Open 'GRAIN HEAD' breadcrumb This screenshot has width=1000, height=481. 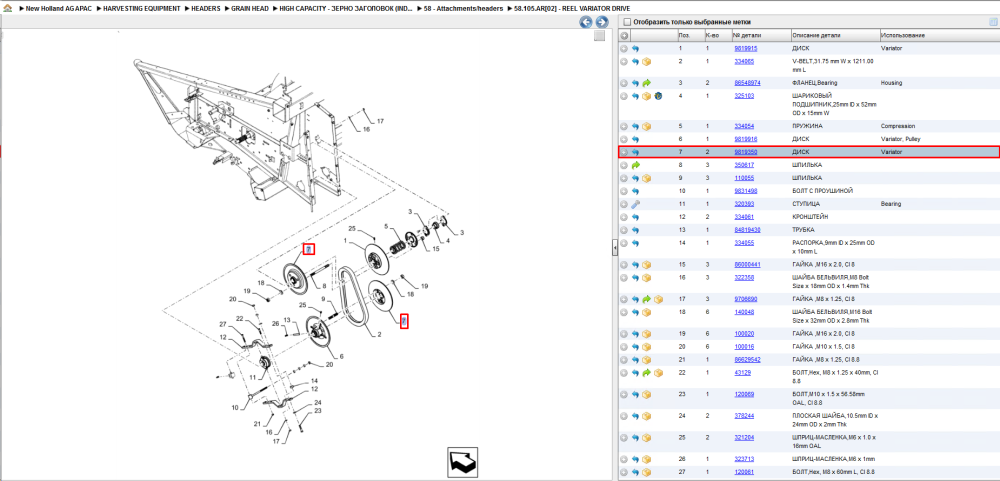[x=250, y=9]
